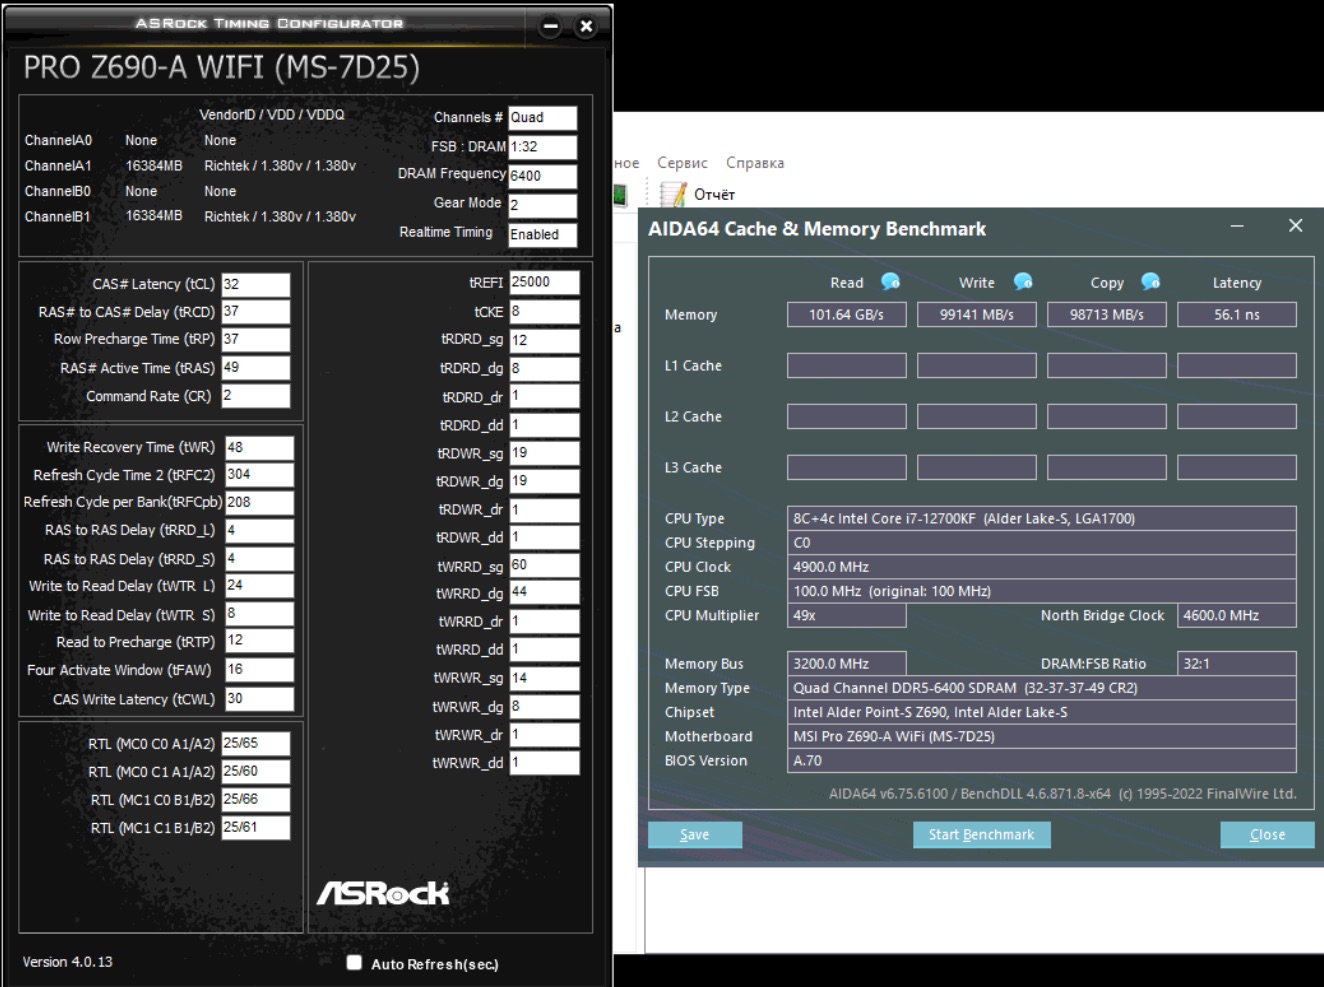Viewport: 1324px width, 987px height.
Task: Click the Write to Read Delay tWTR_L field
Action: 259,586
